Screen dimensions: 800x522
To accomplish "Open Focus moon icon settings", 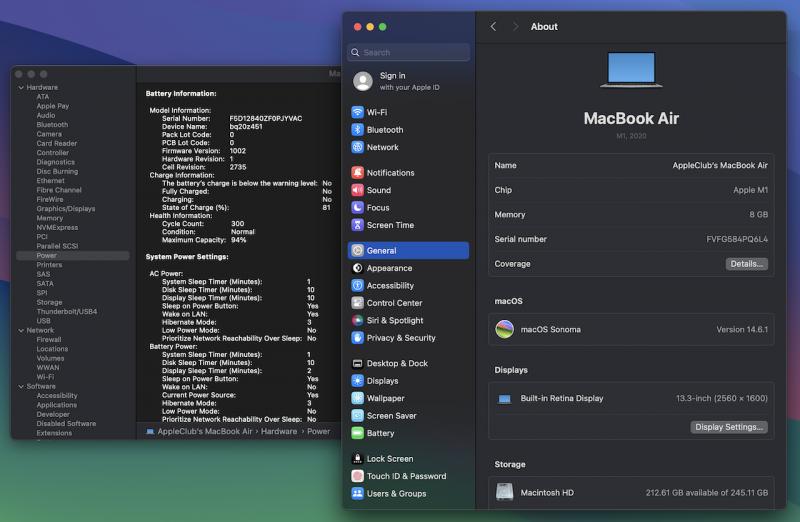I will [x=358, y=208].
